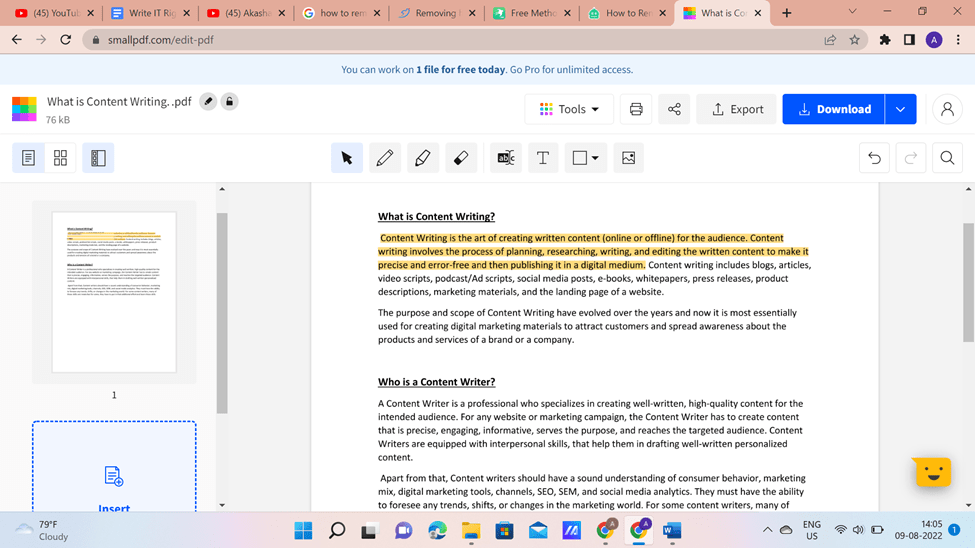The width and height of the screenshot is (975, 548).
Task: Click document scrollbar thumb
Action: point(968,282)
